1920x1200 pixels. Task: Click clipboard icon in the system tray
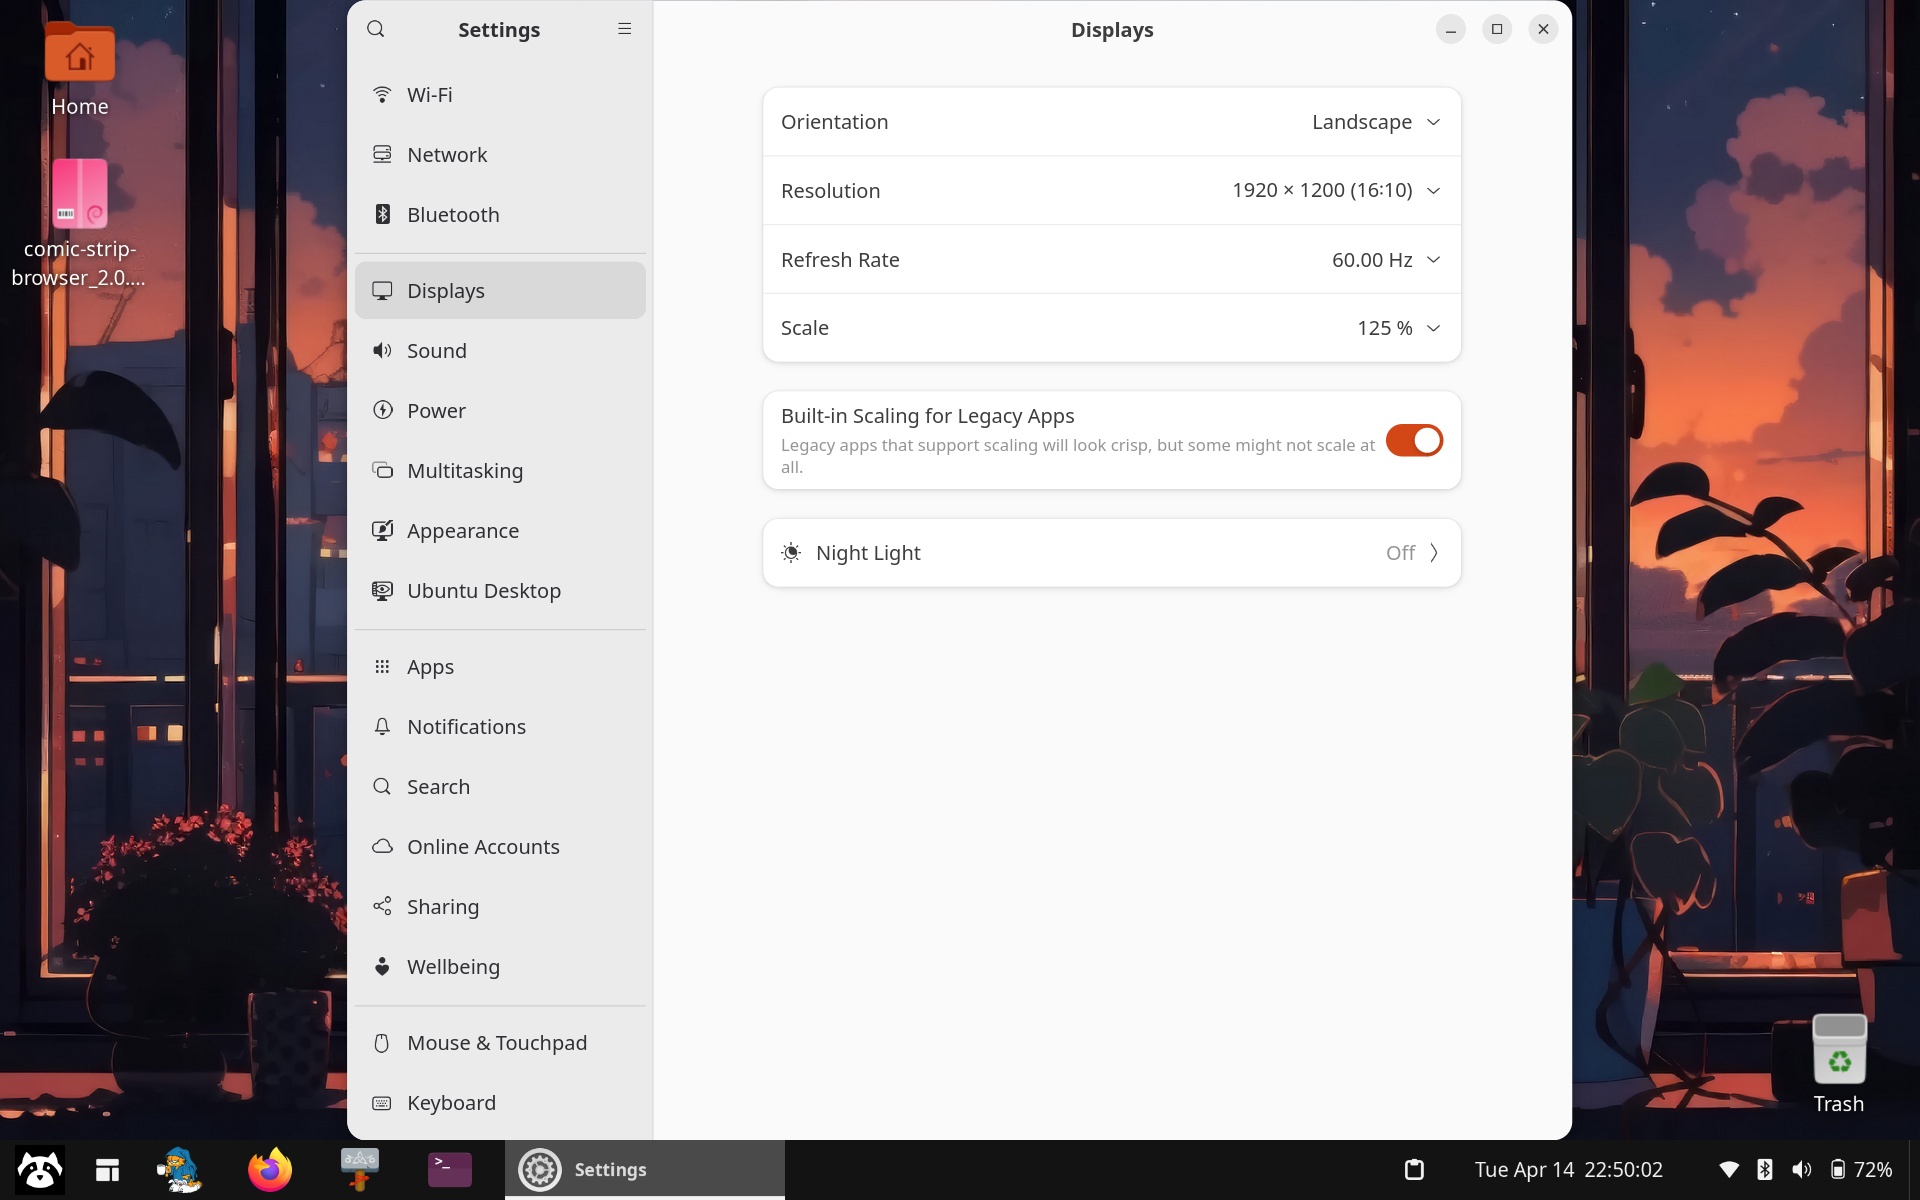(1414, 1169)
